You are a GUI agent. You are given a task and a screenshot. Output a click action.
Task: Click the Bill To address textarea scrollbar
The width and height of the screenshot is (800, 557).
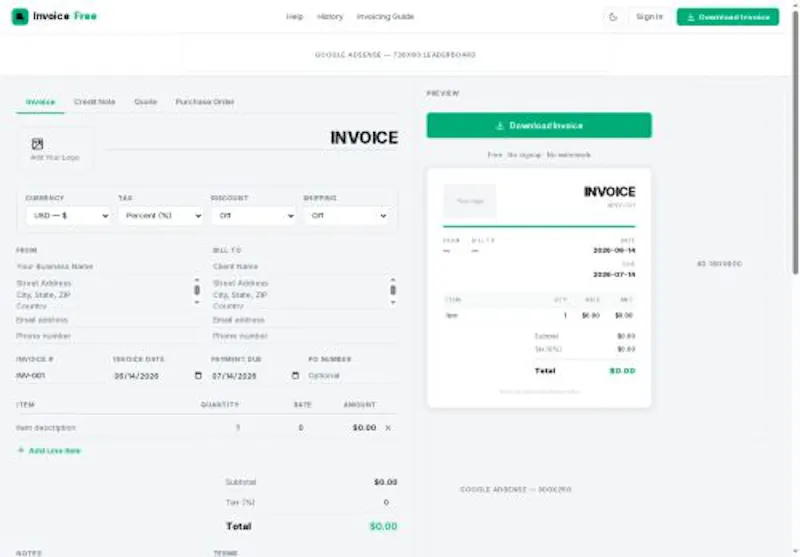coord(393,291)
